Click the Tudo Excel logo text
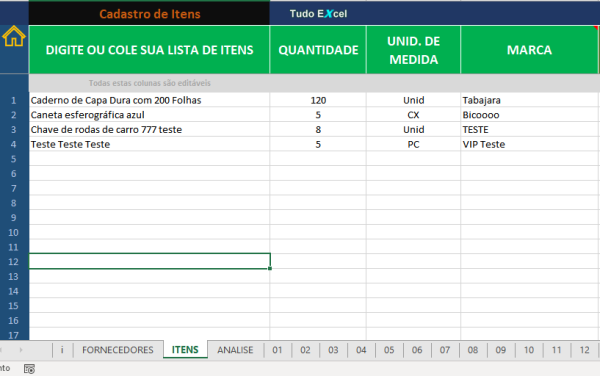 point(318,14)
